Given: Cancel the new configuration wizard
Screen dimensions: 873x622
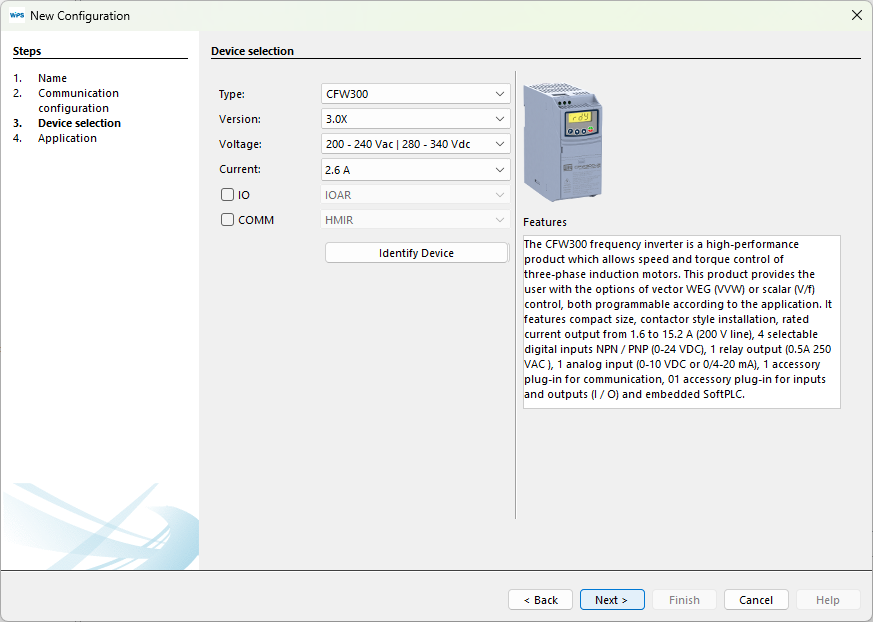Looking at the screenshot, I should [756, 600].
